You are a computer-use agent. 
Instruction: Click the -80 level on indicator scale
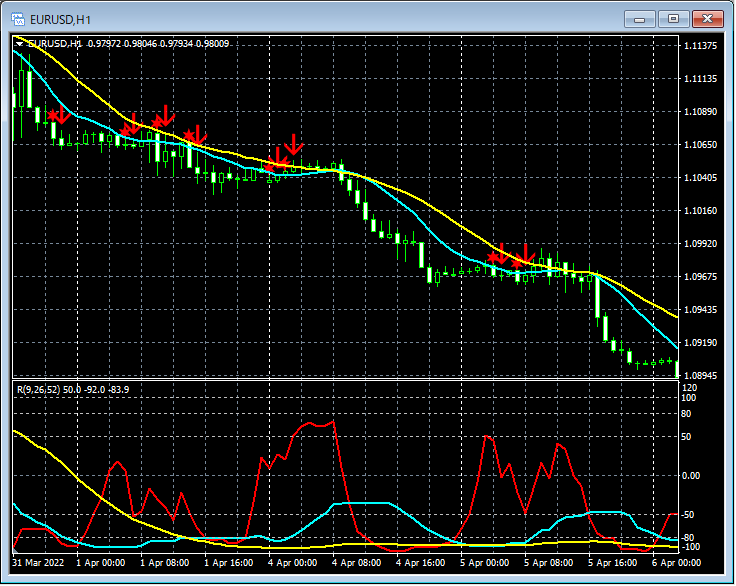coord(688,538)
